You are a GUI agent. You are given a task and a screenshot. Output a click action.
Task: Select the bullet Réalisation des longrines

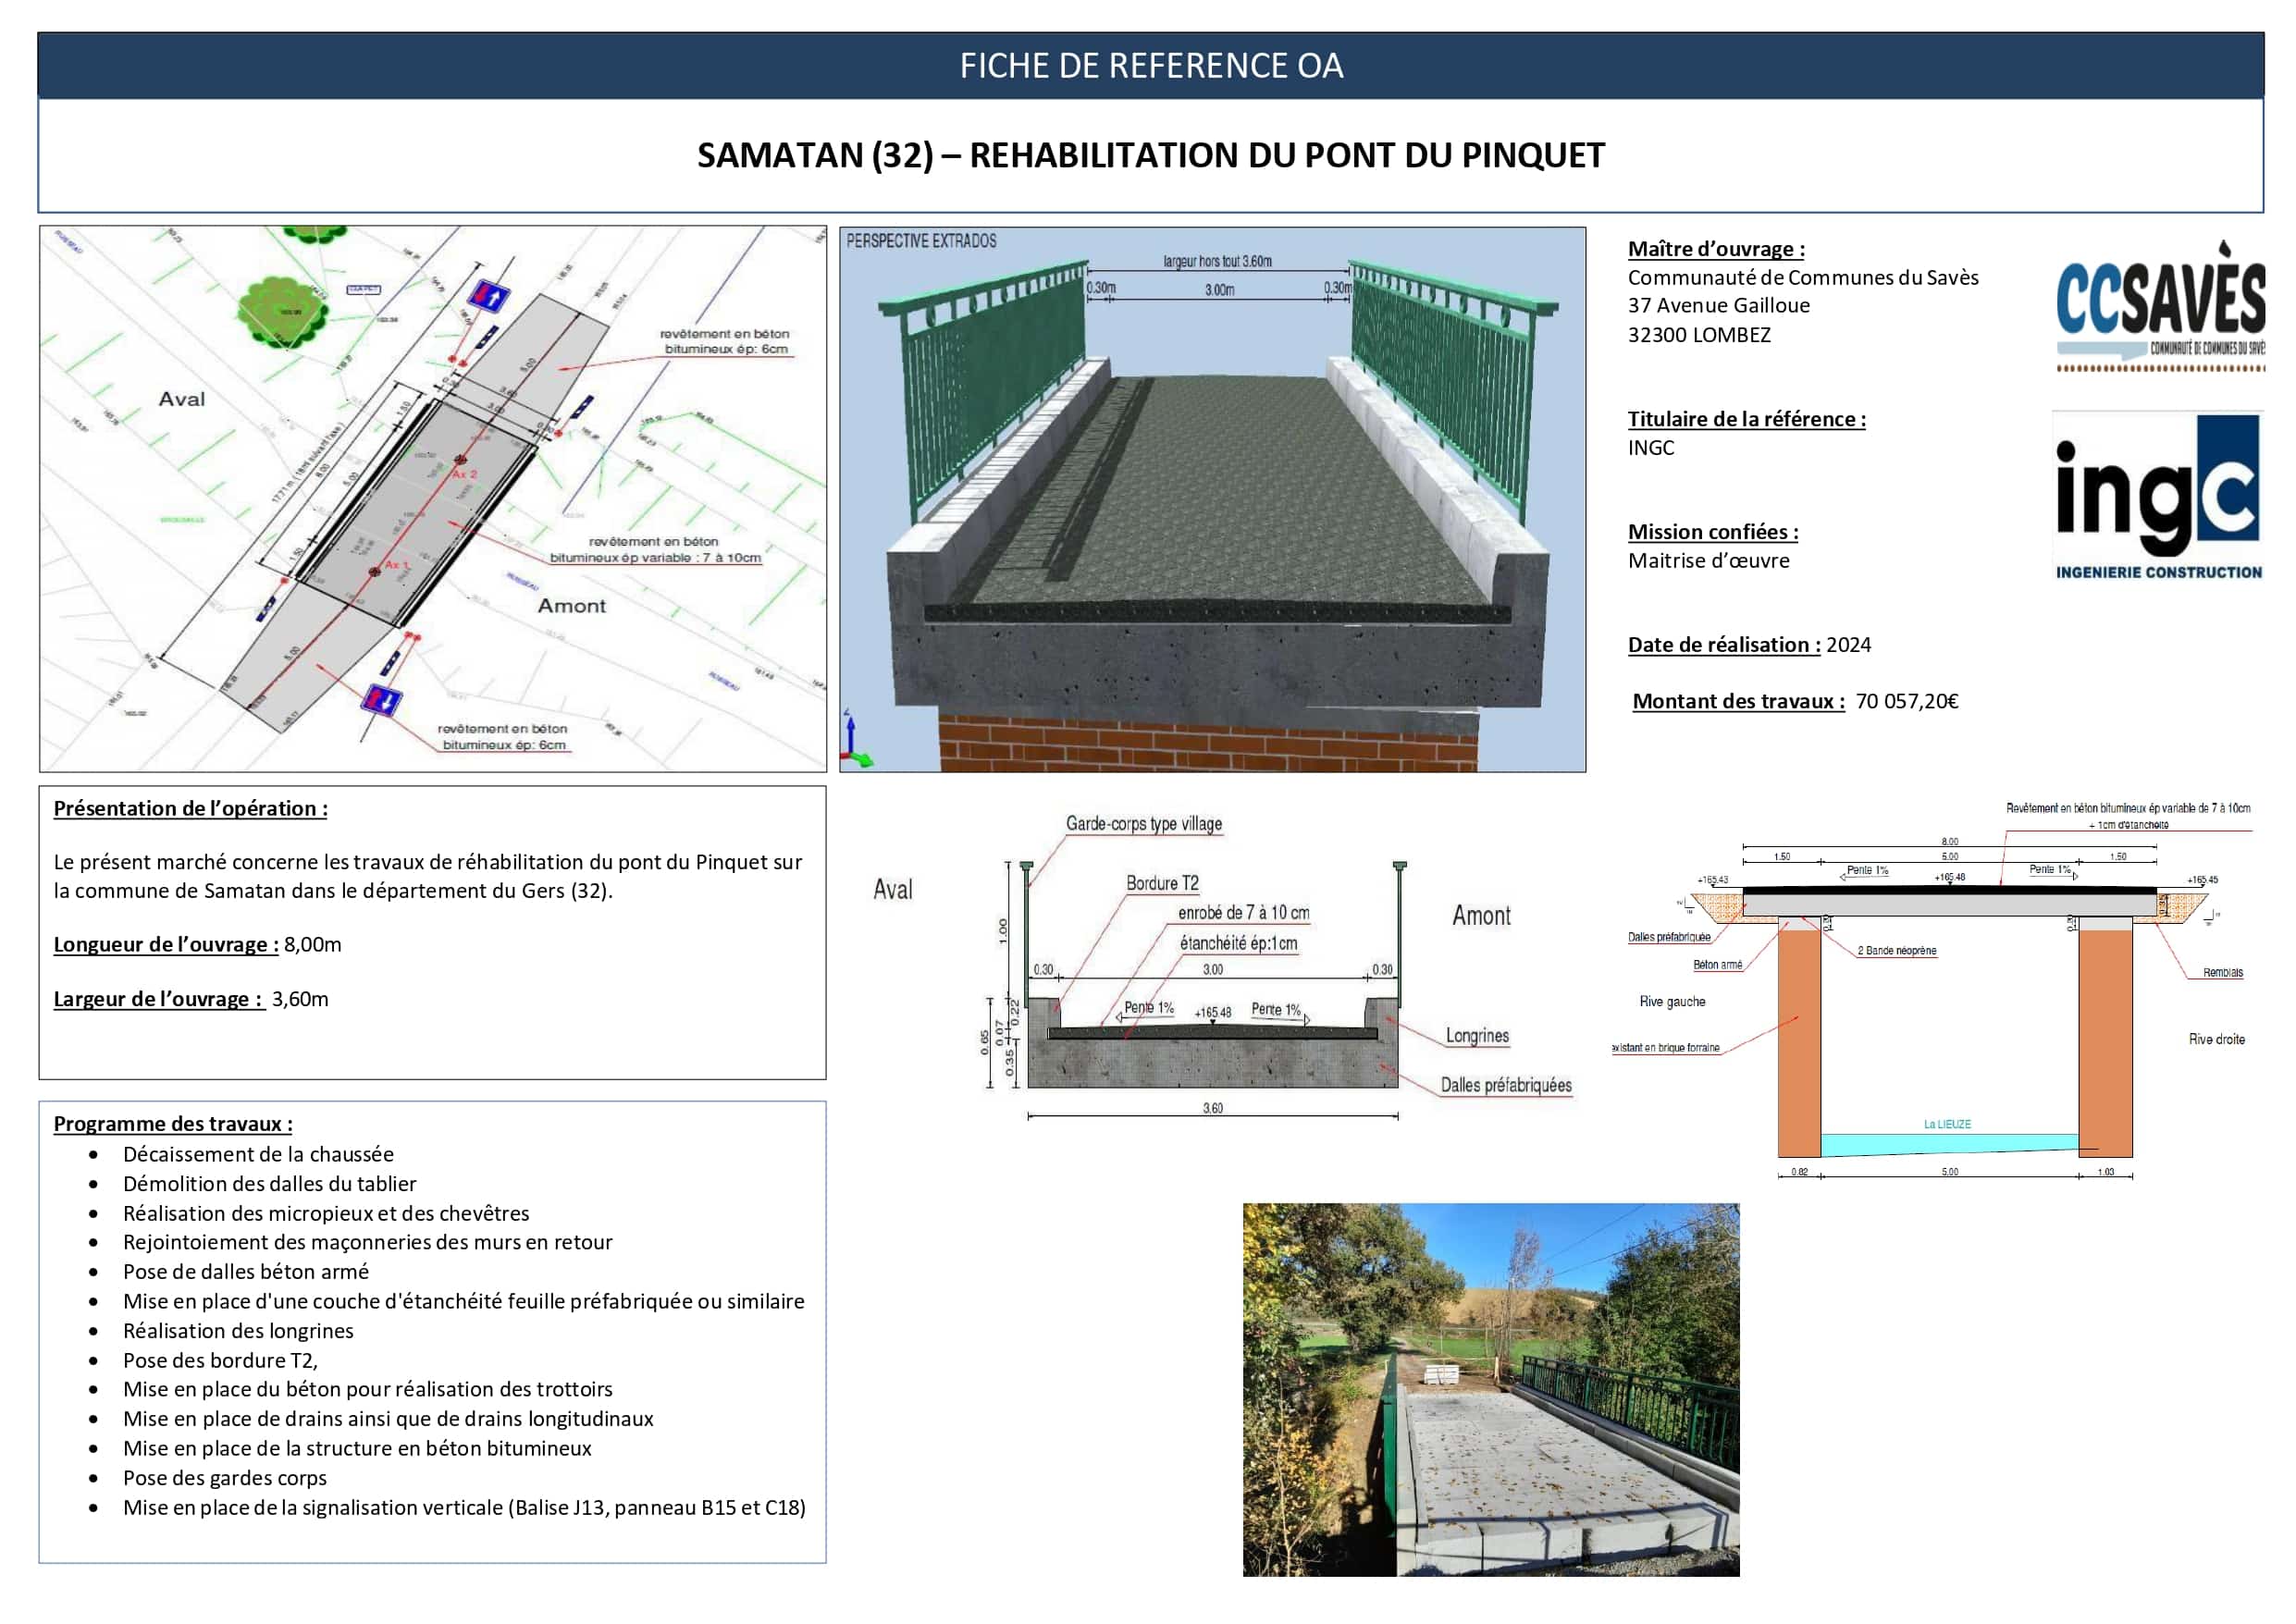[238, 1331]
